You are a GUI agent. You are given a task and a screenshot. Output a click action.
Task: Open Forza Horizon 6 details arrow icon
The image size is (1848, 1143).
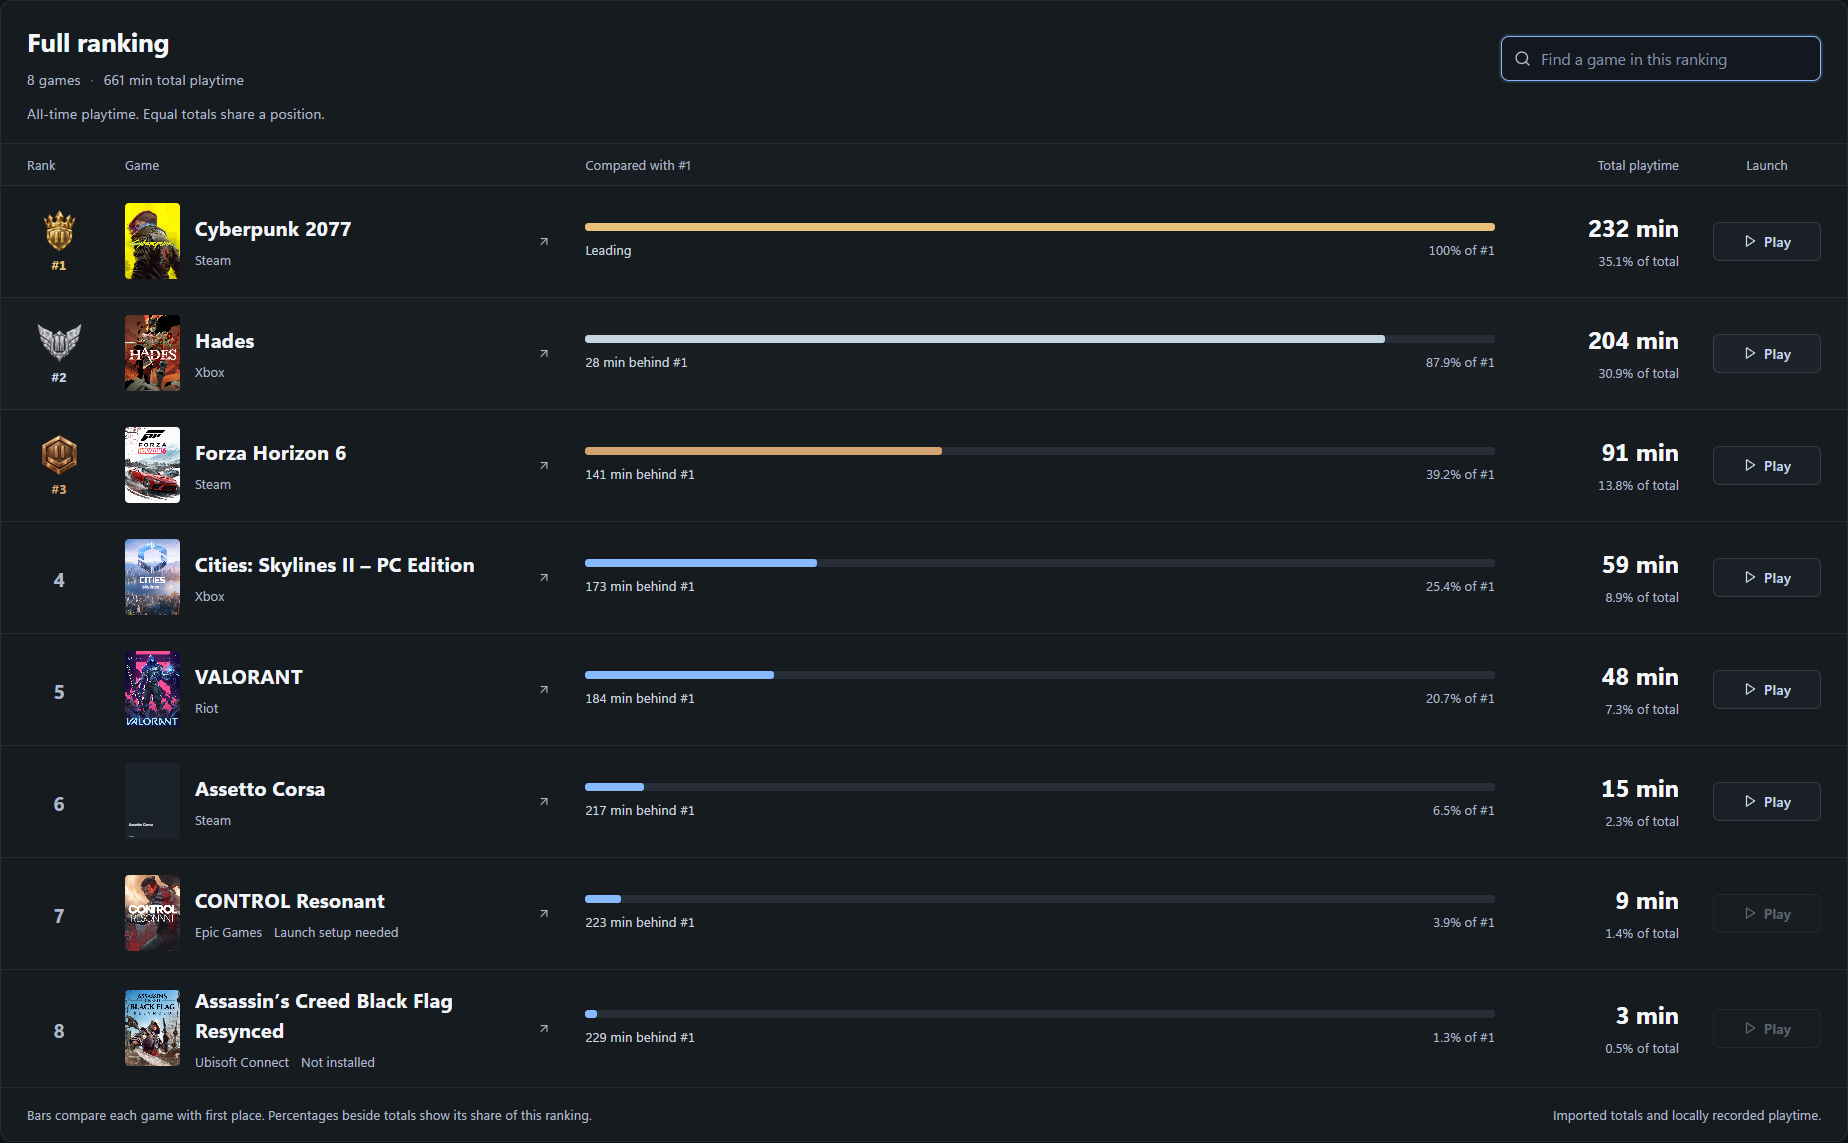click(544, 466)
